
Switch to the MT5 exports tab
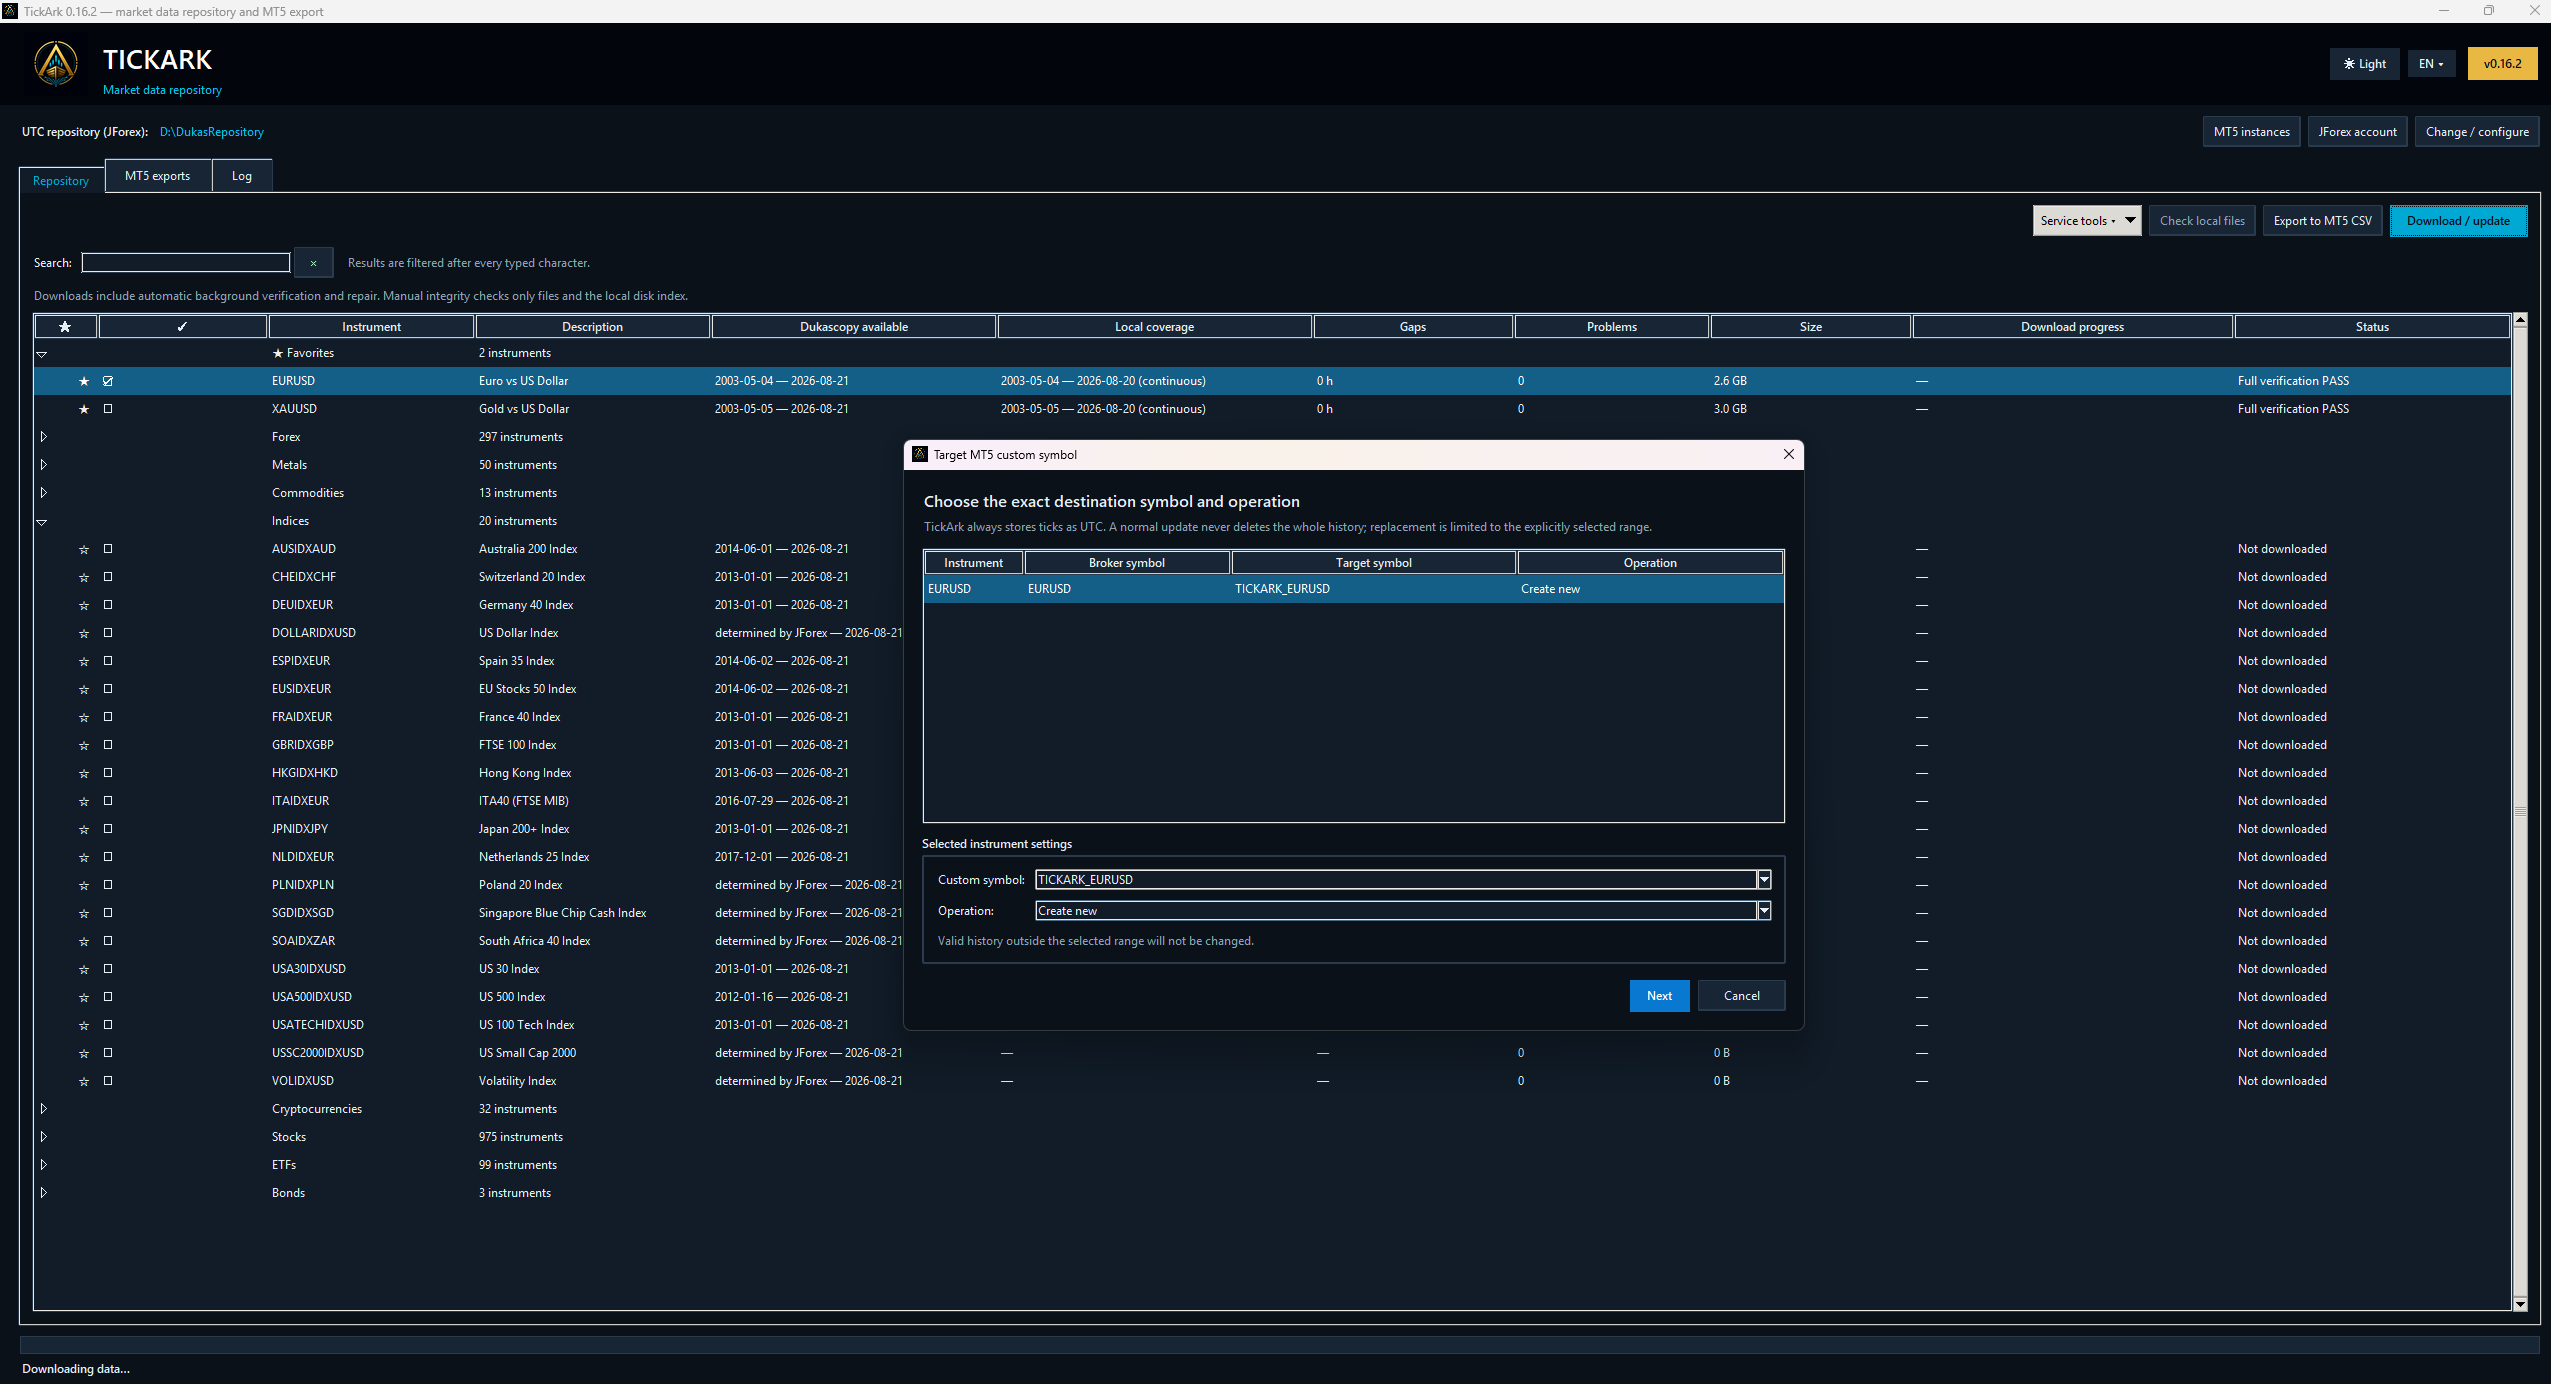click(157, 176)
